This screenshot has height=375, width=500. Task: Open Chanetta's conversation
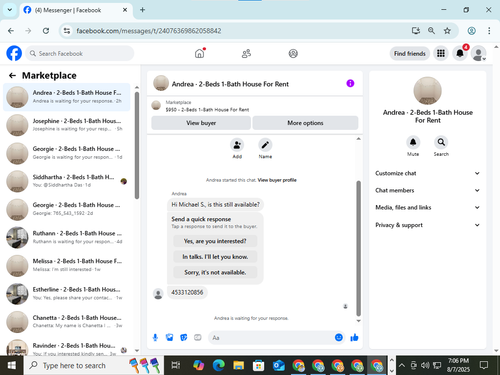tap(67, 322)
